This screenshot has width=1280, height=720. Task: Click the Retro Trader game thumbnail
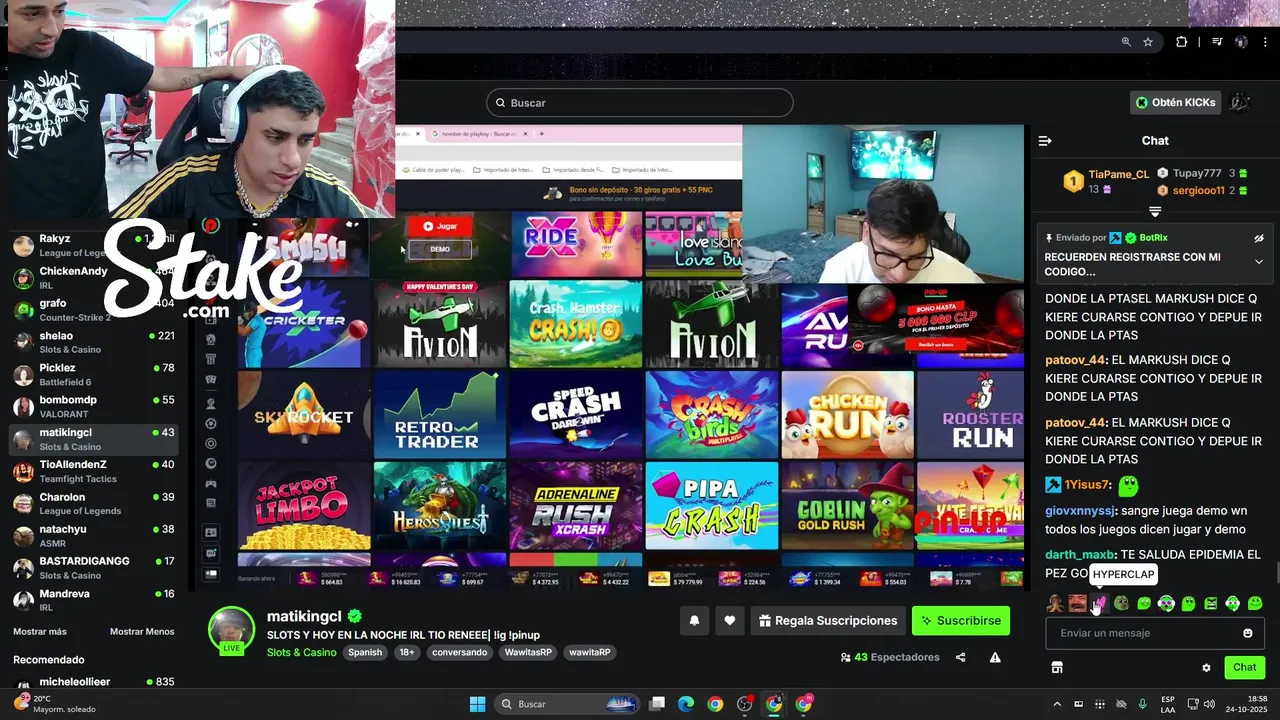coord(439,415)
